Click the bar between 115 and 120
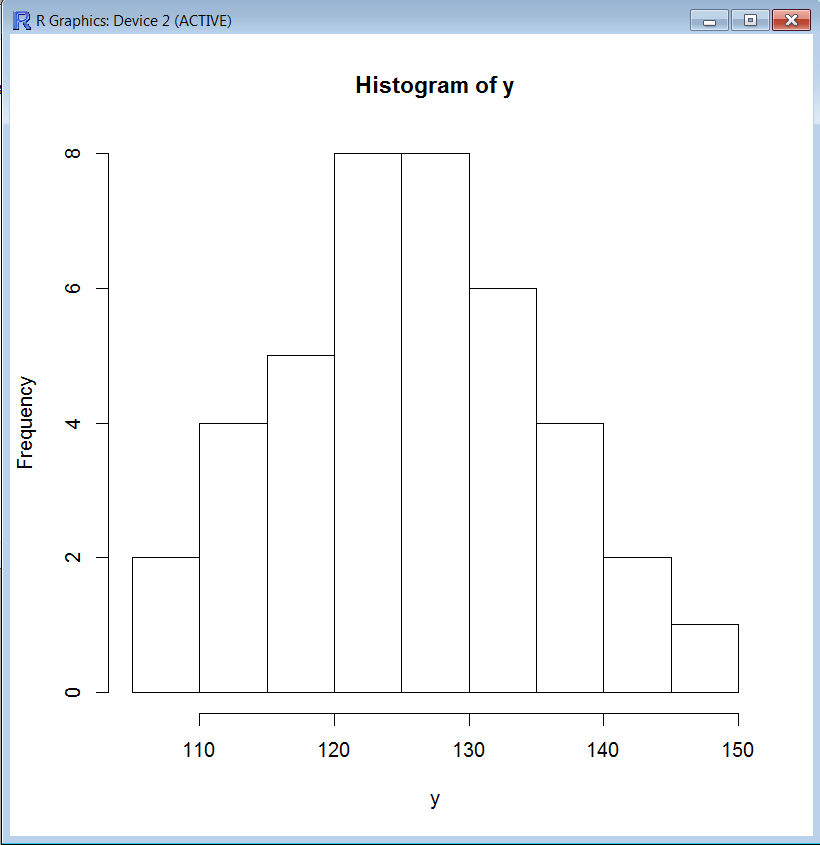Screen dimensions: 820x845 click(x=300, y=524)
